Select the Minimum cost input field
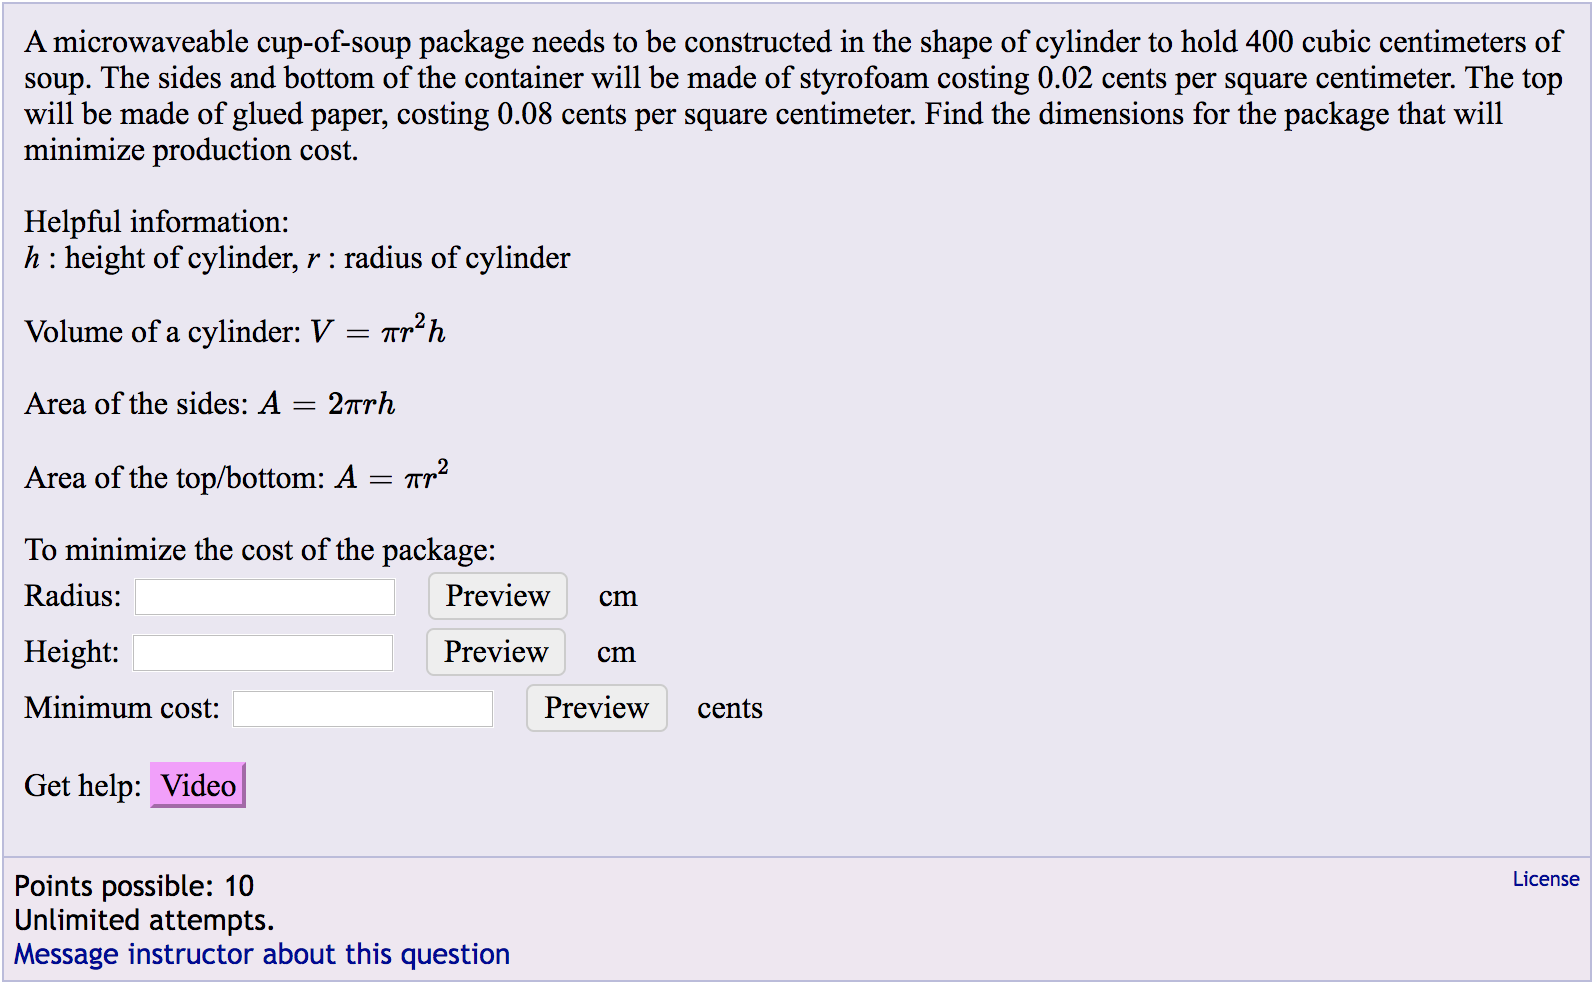This screenshot has width=1592, height=982. [363, 709]
